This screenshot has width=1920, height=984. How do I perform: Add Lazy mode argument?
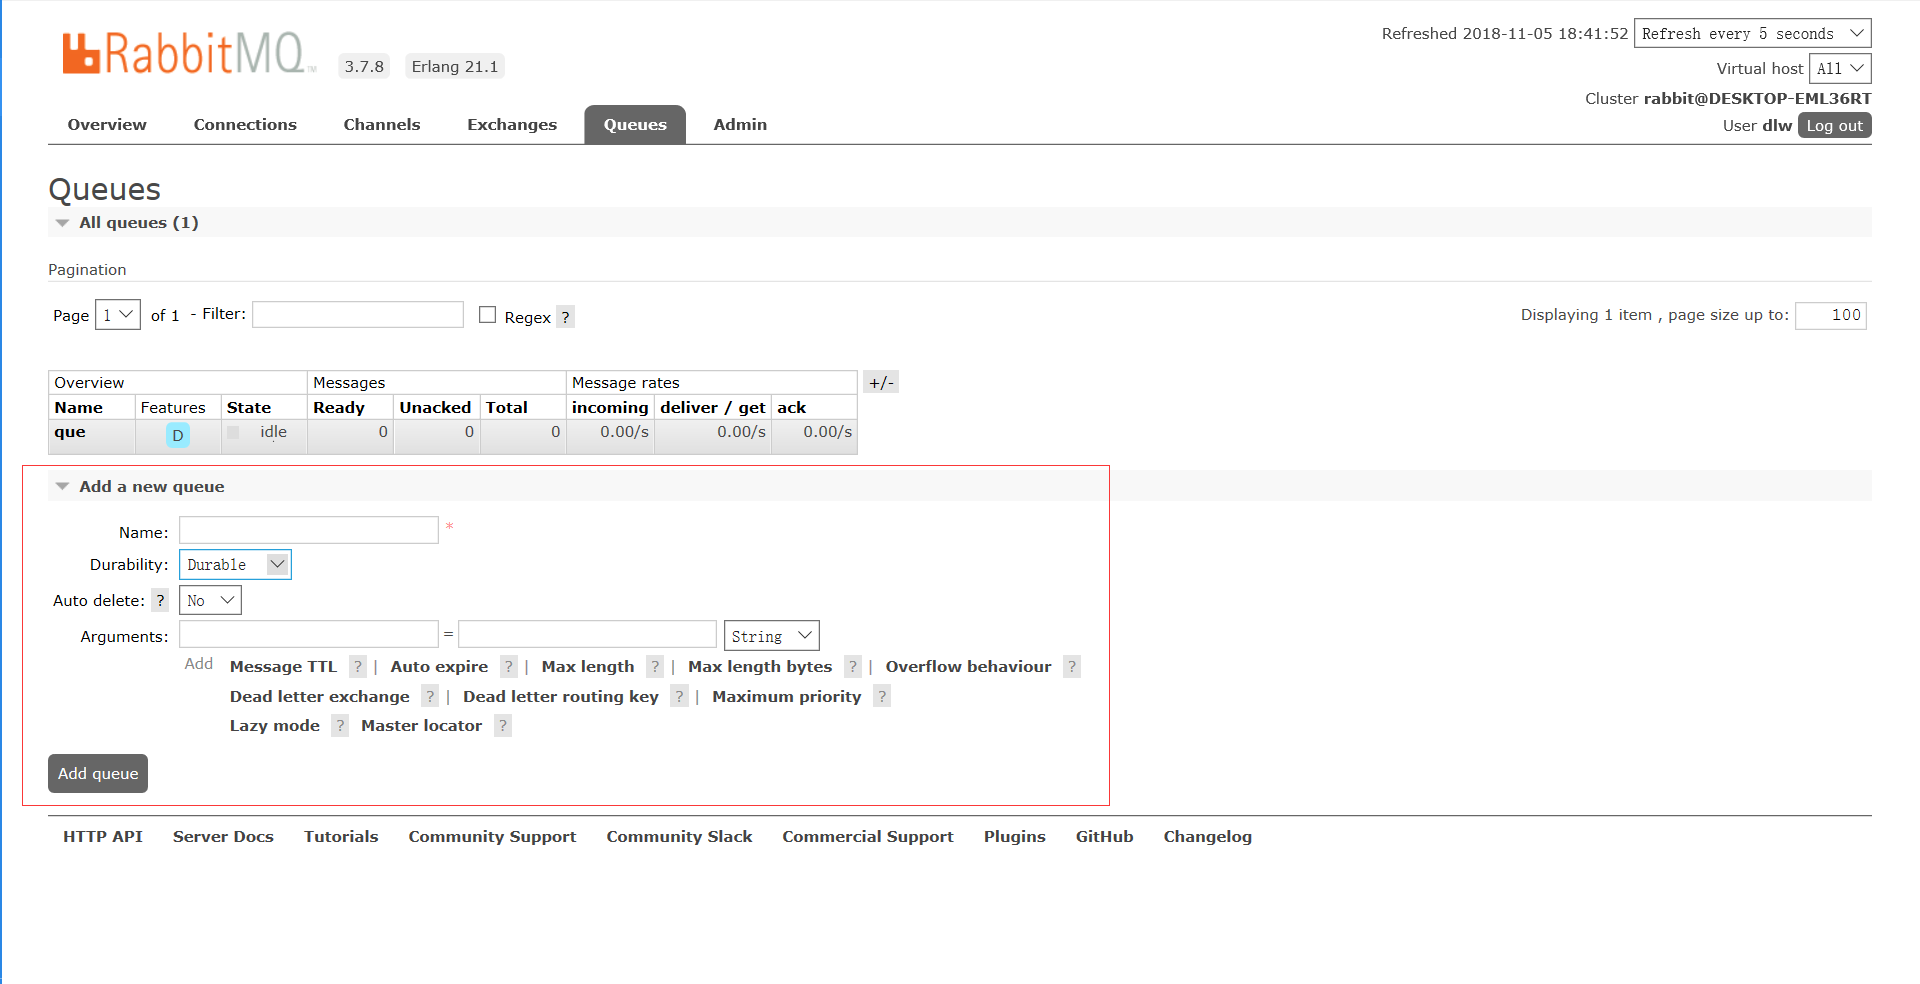(275, 726)
